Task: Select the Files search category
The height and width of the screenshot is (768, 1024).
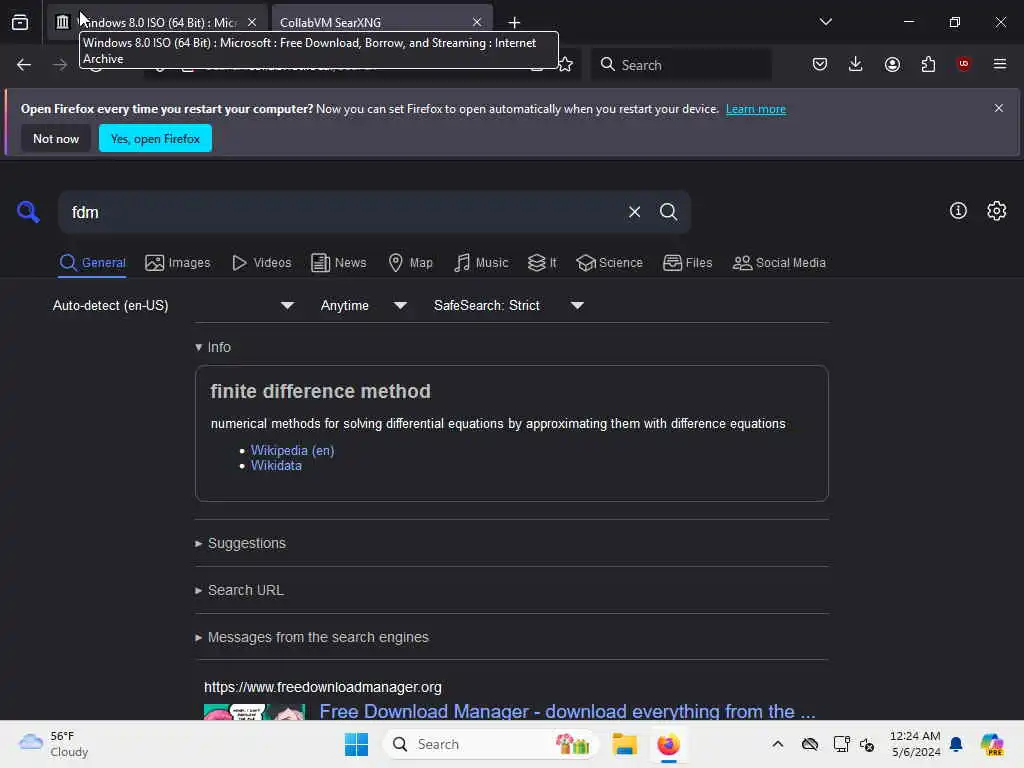Action: [688, 263]
